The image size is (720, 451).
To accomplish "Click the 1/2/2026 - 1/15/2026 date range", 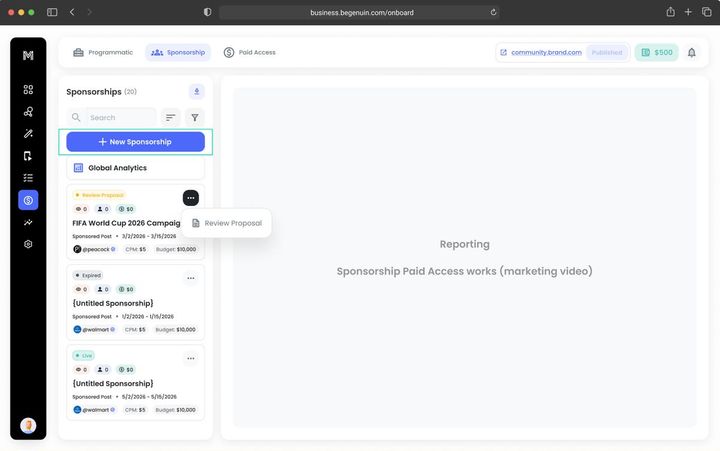I will click(x=147, y=316).
